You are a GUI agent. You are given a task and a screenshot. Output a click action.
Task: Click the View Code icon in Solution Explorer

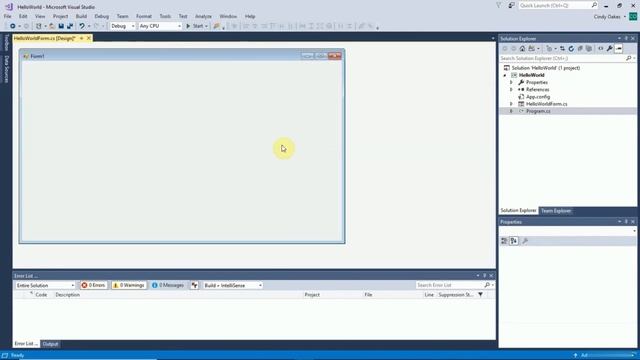600,49
